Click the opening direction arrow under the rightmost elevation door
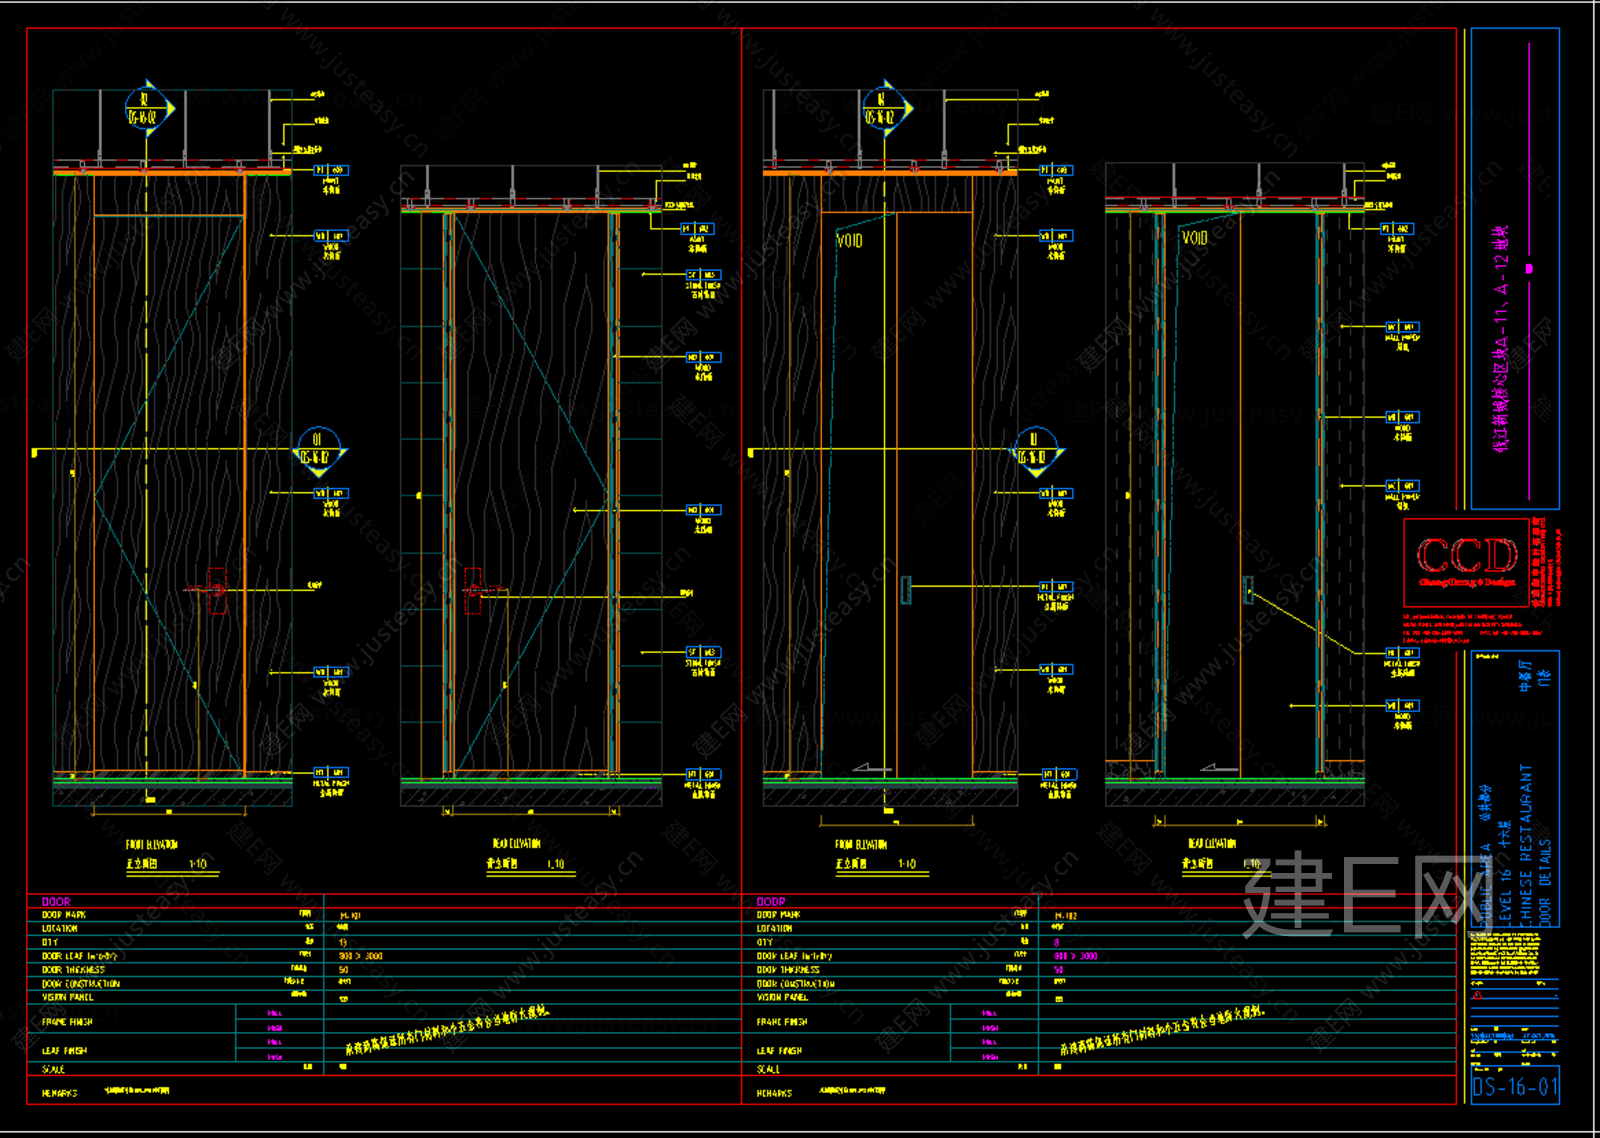The height and width of the screenshot is (1138, 1600). click(x=1219, y=768)
